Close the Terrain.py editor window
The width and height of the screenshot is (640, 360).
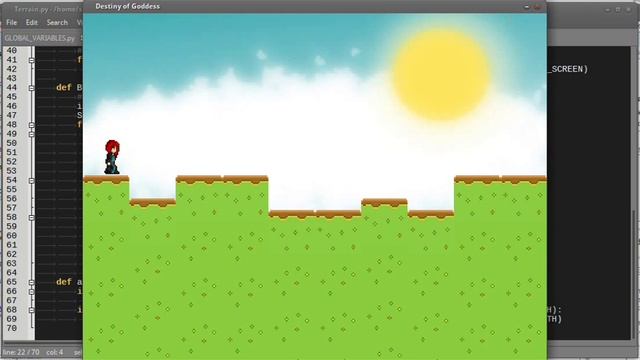coord(629,9)
